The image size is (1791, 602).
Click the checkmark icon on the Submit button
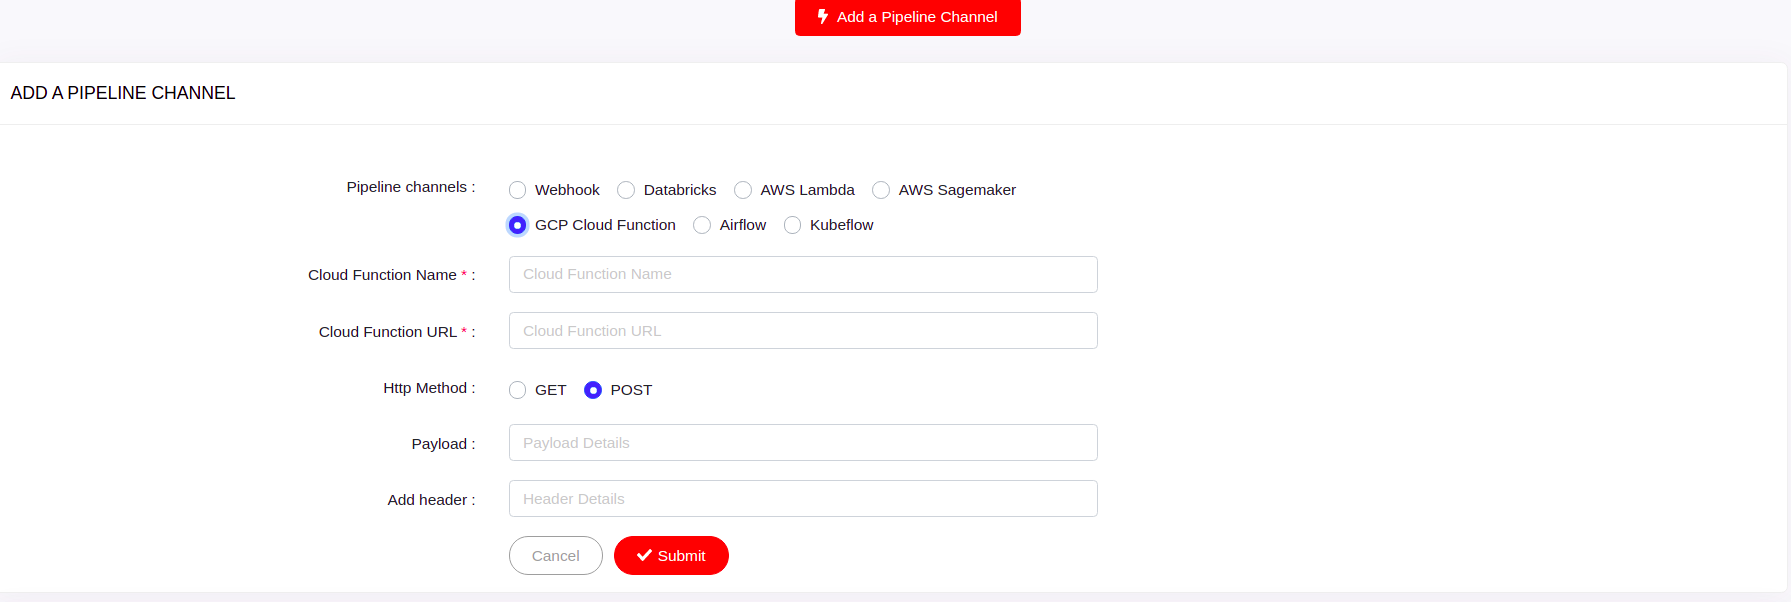[644, 556]
